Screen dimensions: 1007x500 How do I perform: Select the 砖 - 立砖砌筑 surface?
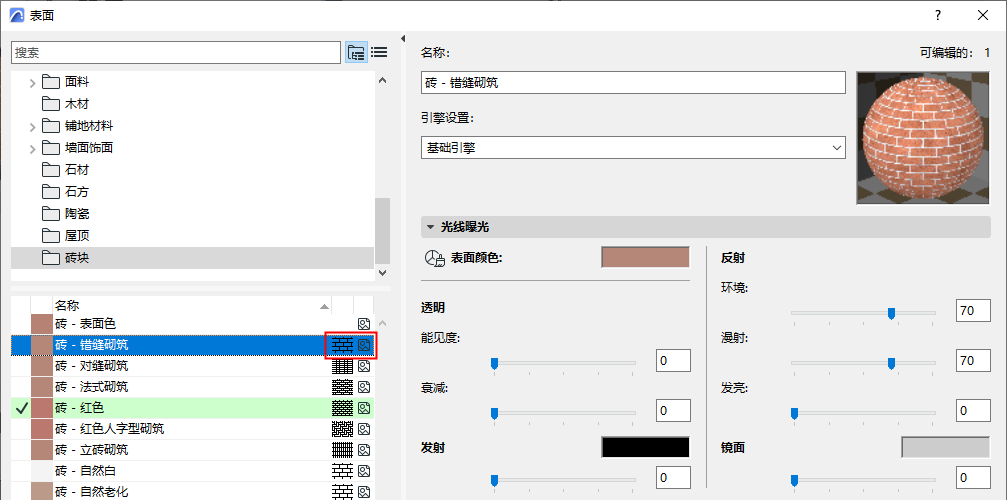(193, 449)
